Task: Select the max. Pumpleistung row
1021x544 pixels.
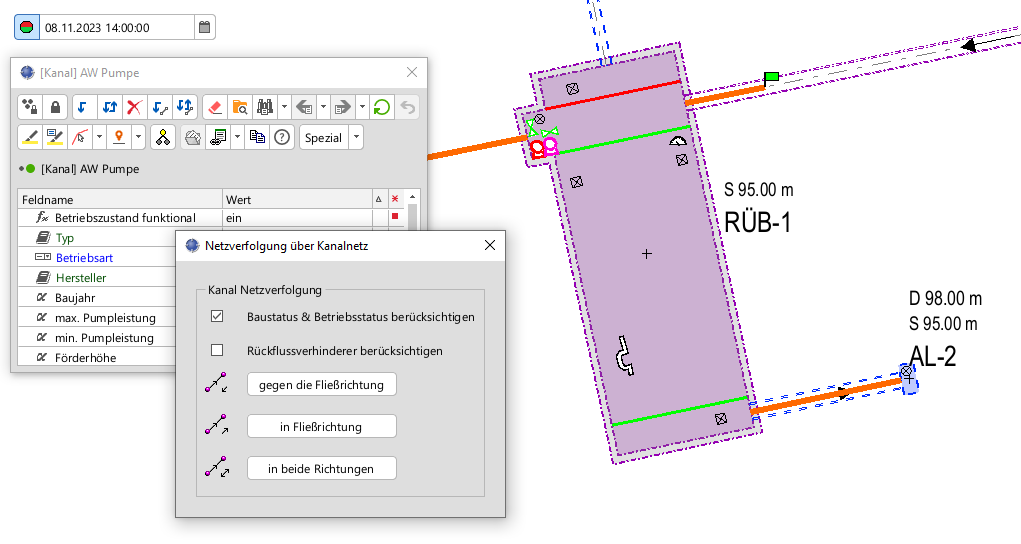Action: pos(97,318)
